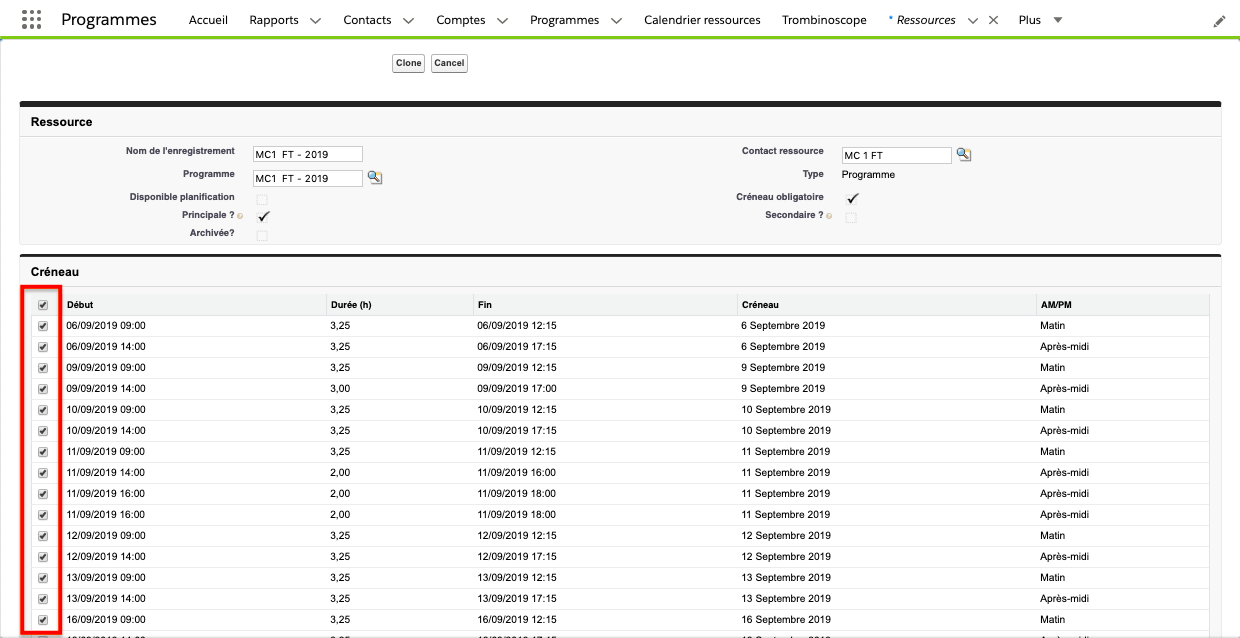Open Contact ressource lookup magnifier icon

click(964, 154)
